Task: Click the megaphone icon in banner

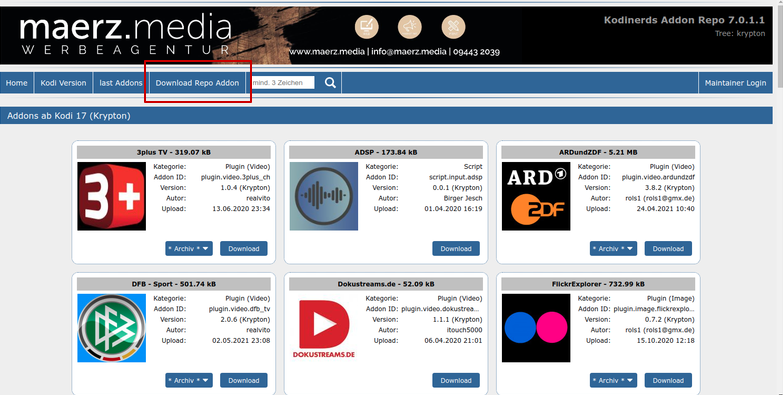Action: [410, 26]
